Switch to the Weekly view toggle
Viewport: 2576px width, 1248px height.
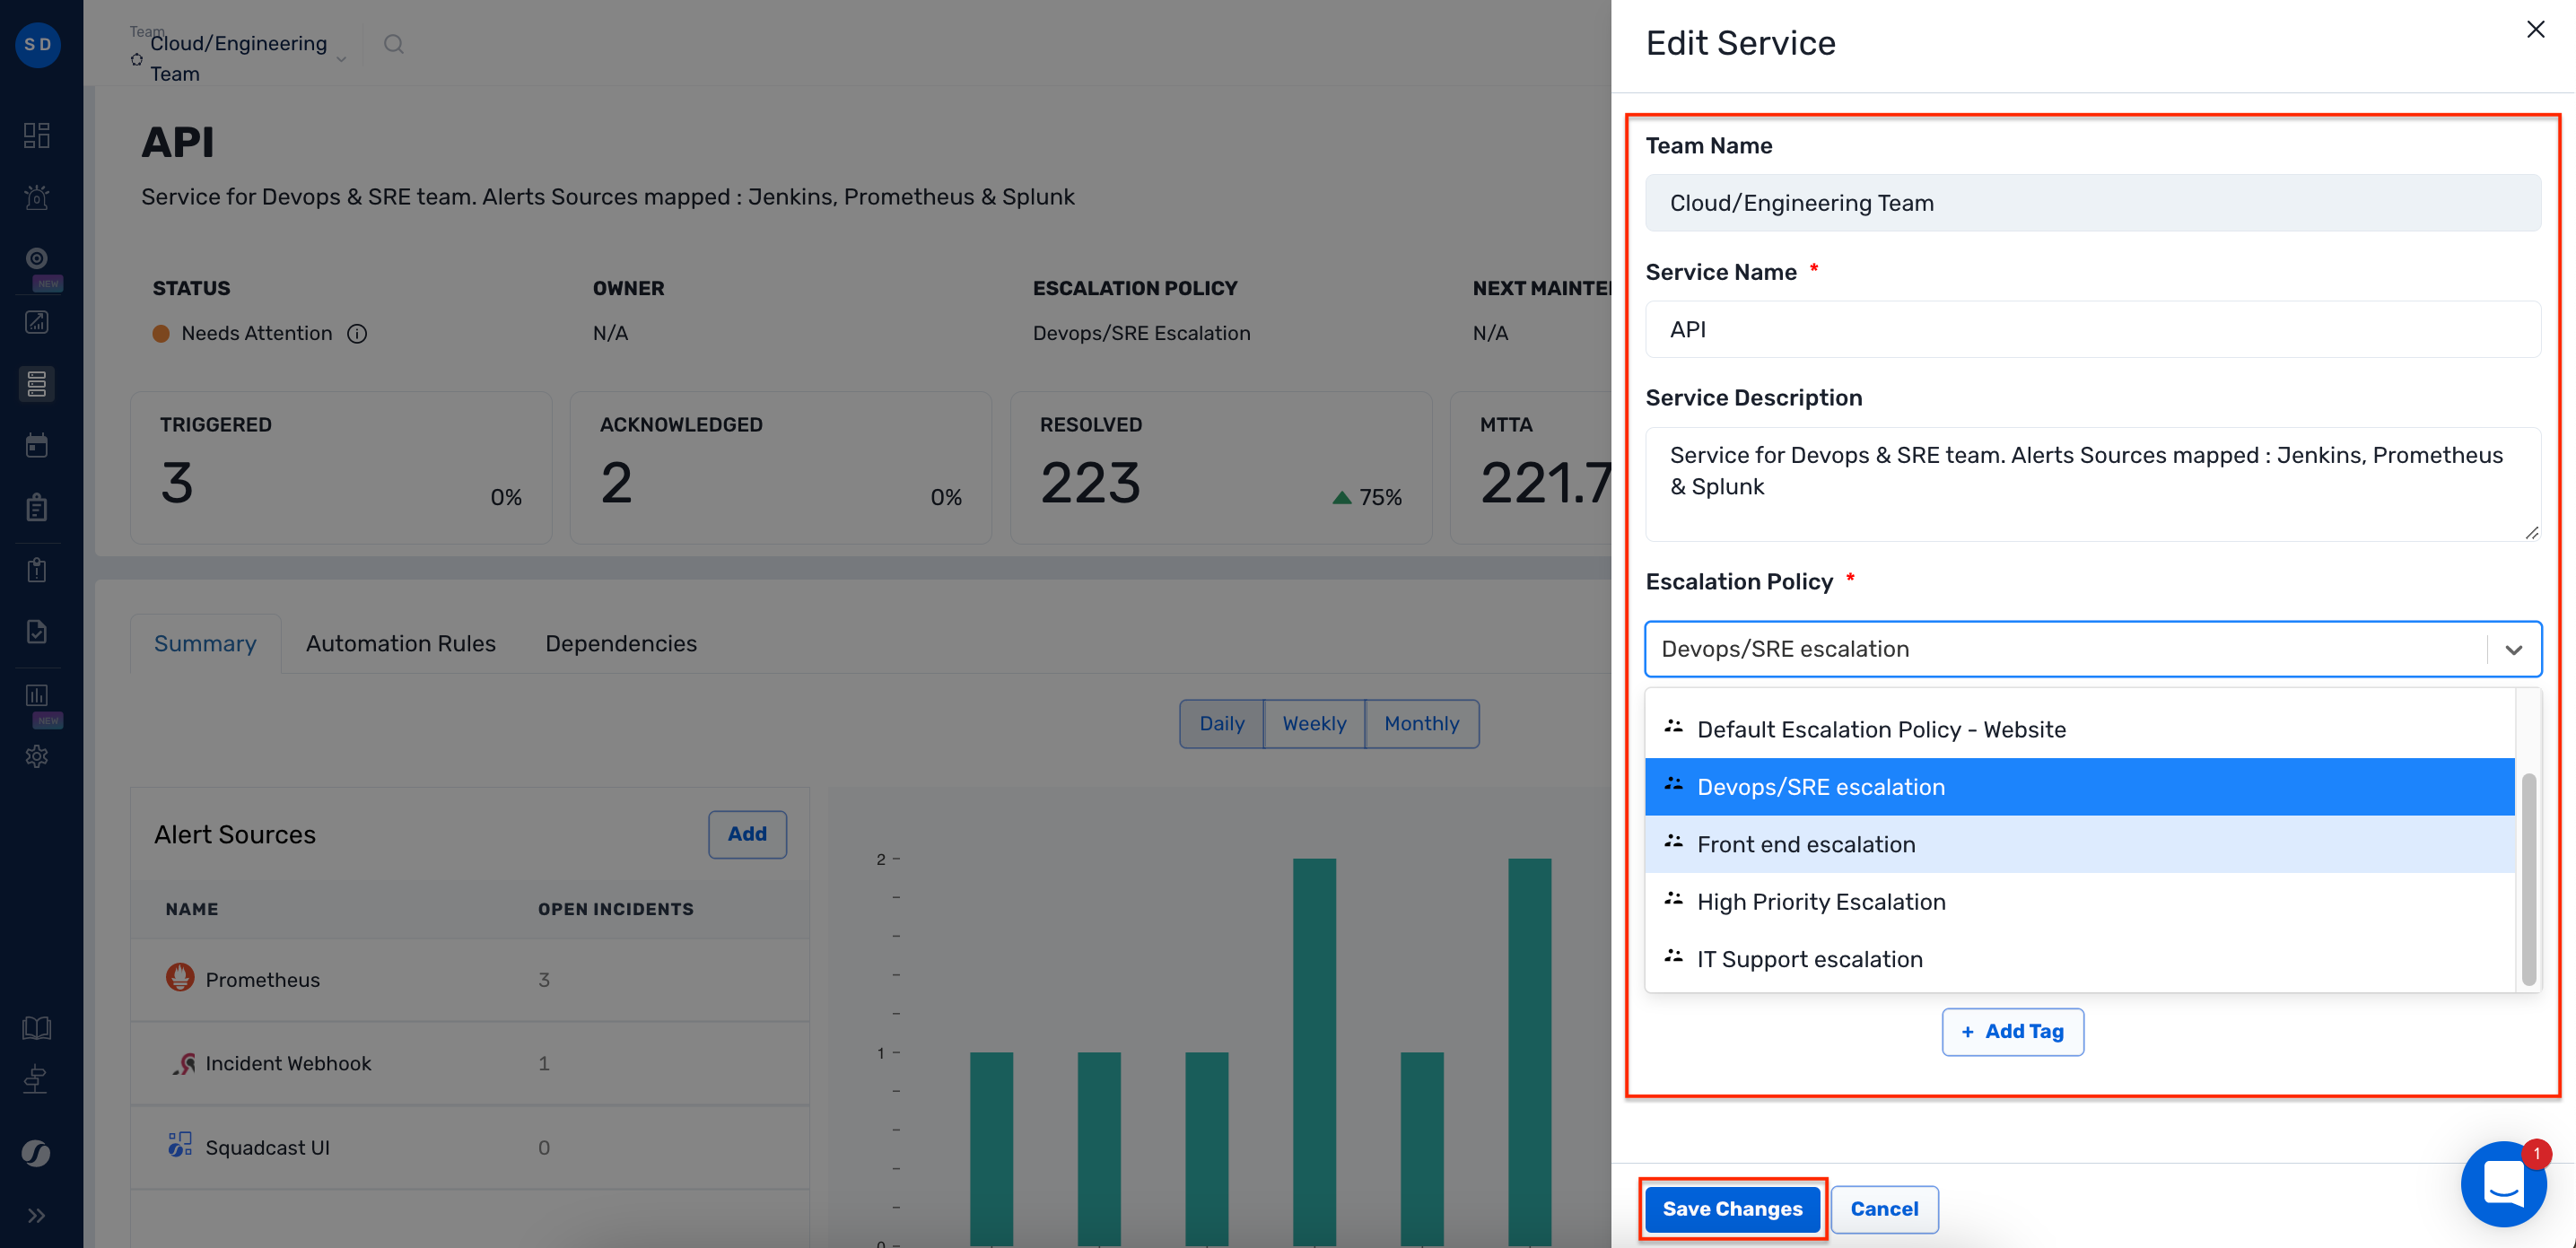pos(1313,723)
